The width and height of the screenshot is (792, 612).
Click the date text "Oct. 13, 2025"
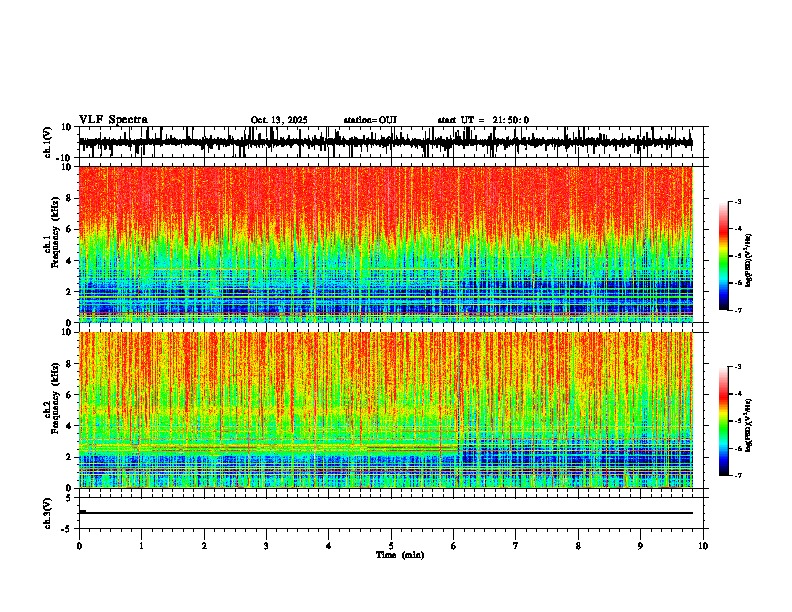pyautogui.click(x=279, y=120)
